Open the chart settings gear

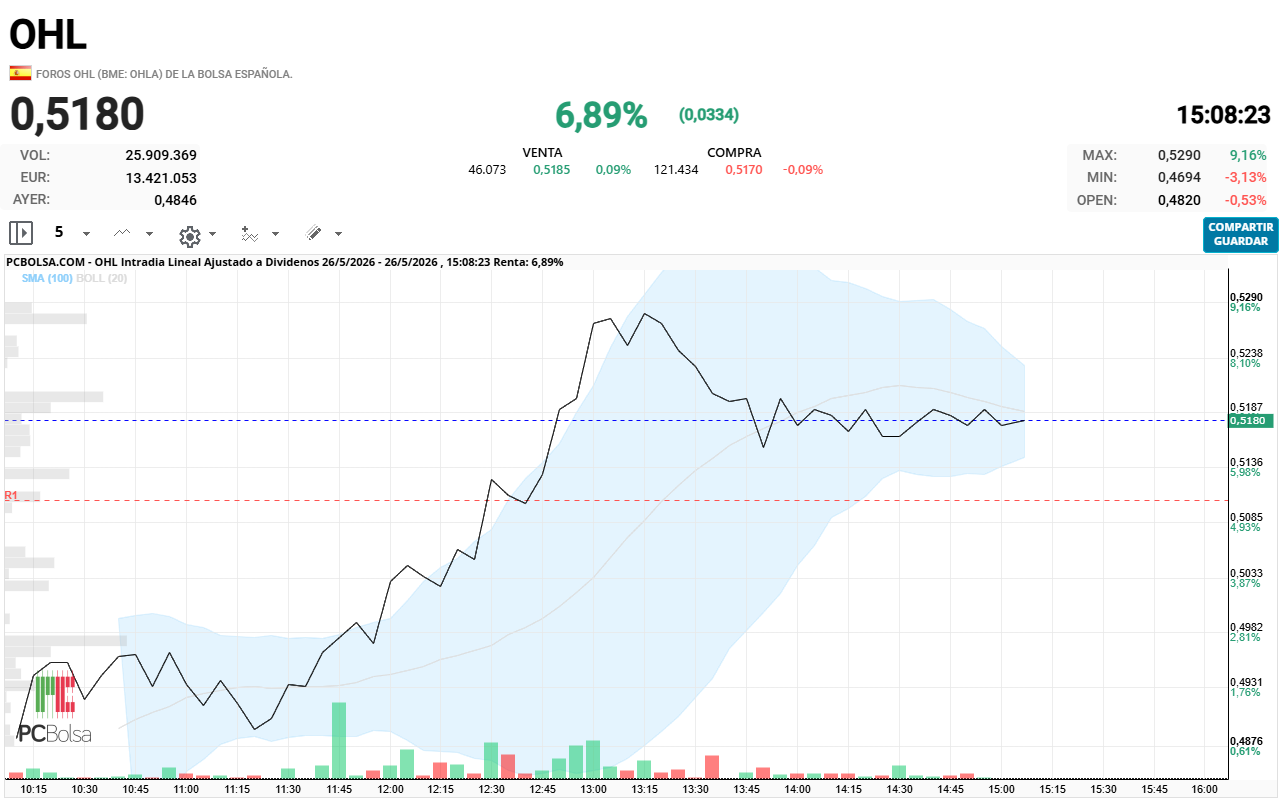pos(190,236)
